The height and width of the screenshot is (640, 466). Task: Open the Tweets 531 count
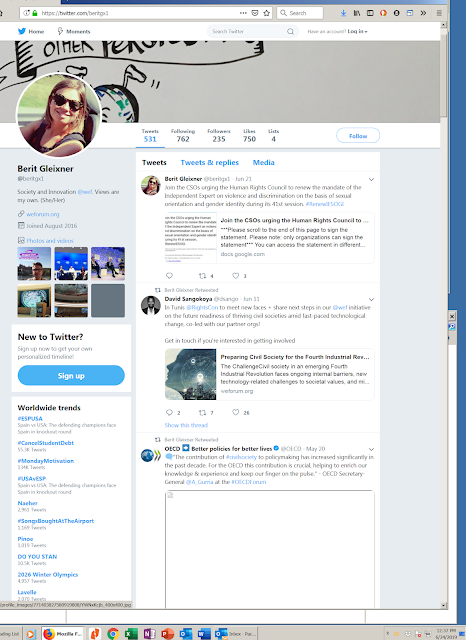(150, 136)
